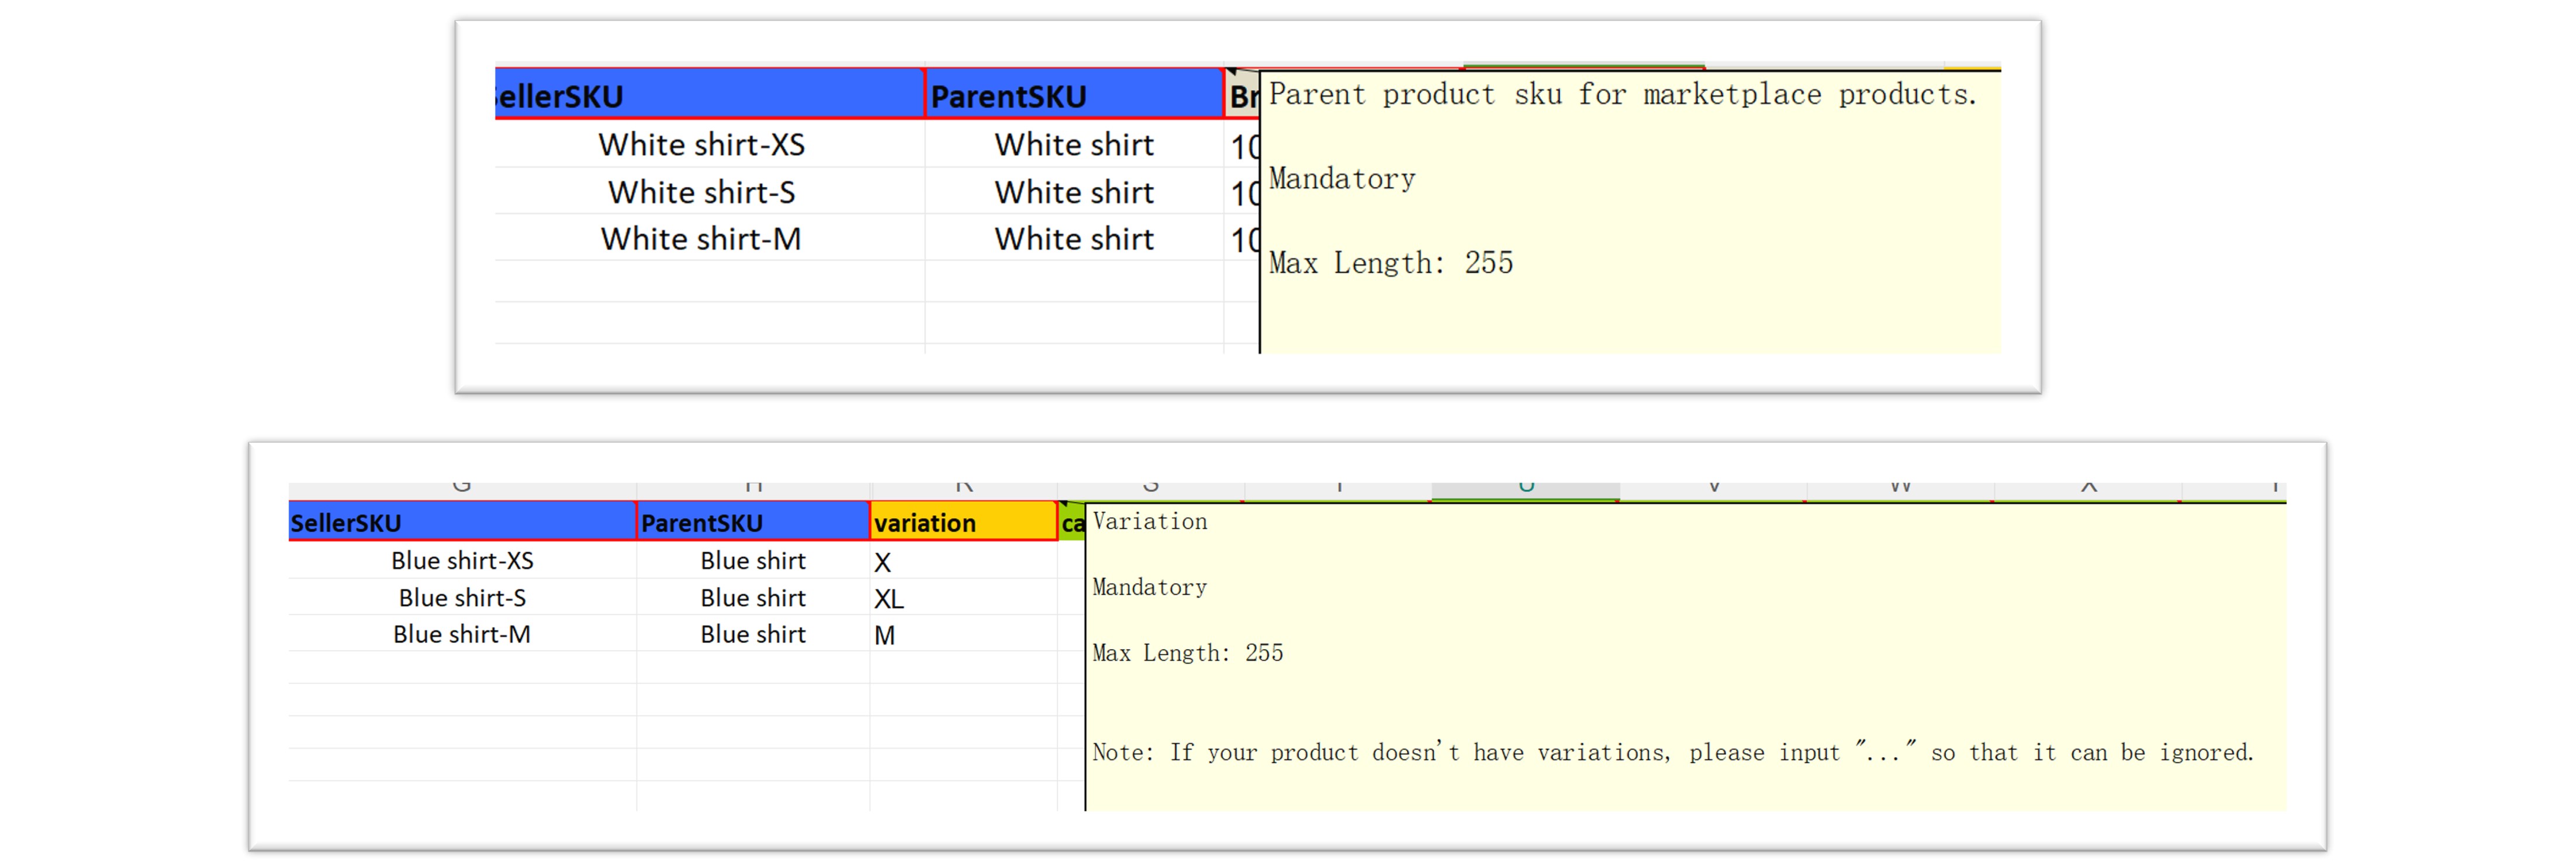Click the 'Parent product sku' comment tooltip
Image resolution: width=2576 pixels, height=863 pixels.
(x=1630, y=211)
